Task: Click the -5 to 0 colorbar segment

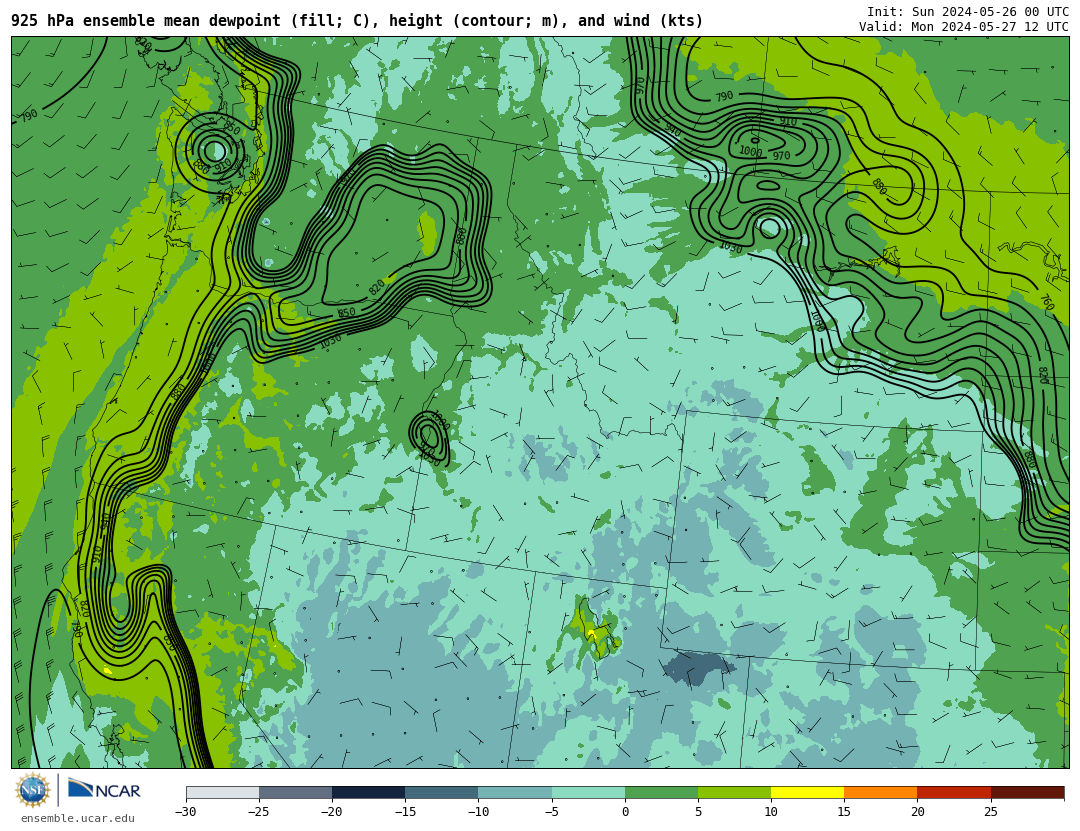Action: pyautogui.click(x=588, y=792)
